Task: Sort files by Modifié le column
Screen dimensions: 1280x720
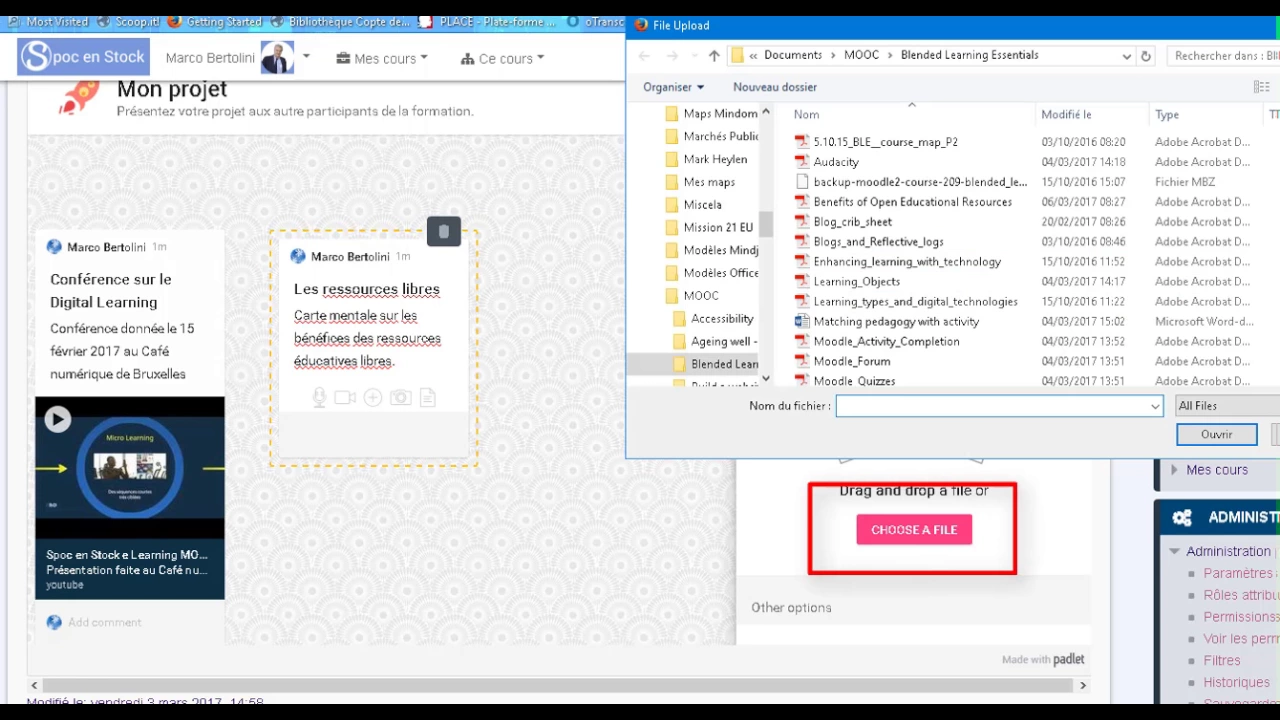Action: pos(1066,115)
